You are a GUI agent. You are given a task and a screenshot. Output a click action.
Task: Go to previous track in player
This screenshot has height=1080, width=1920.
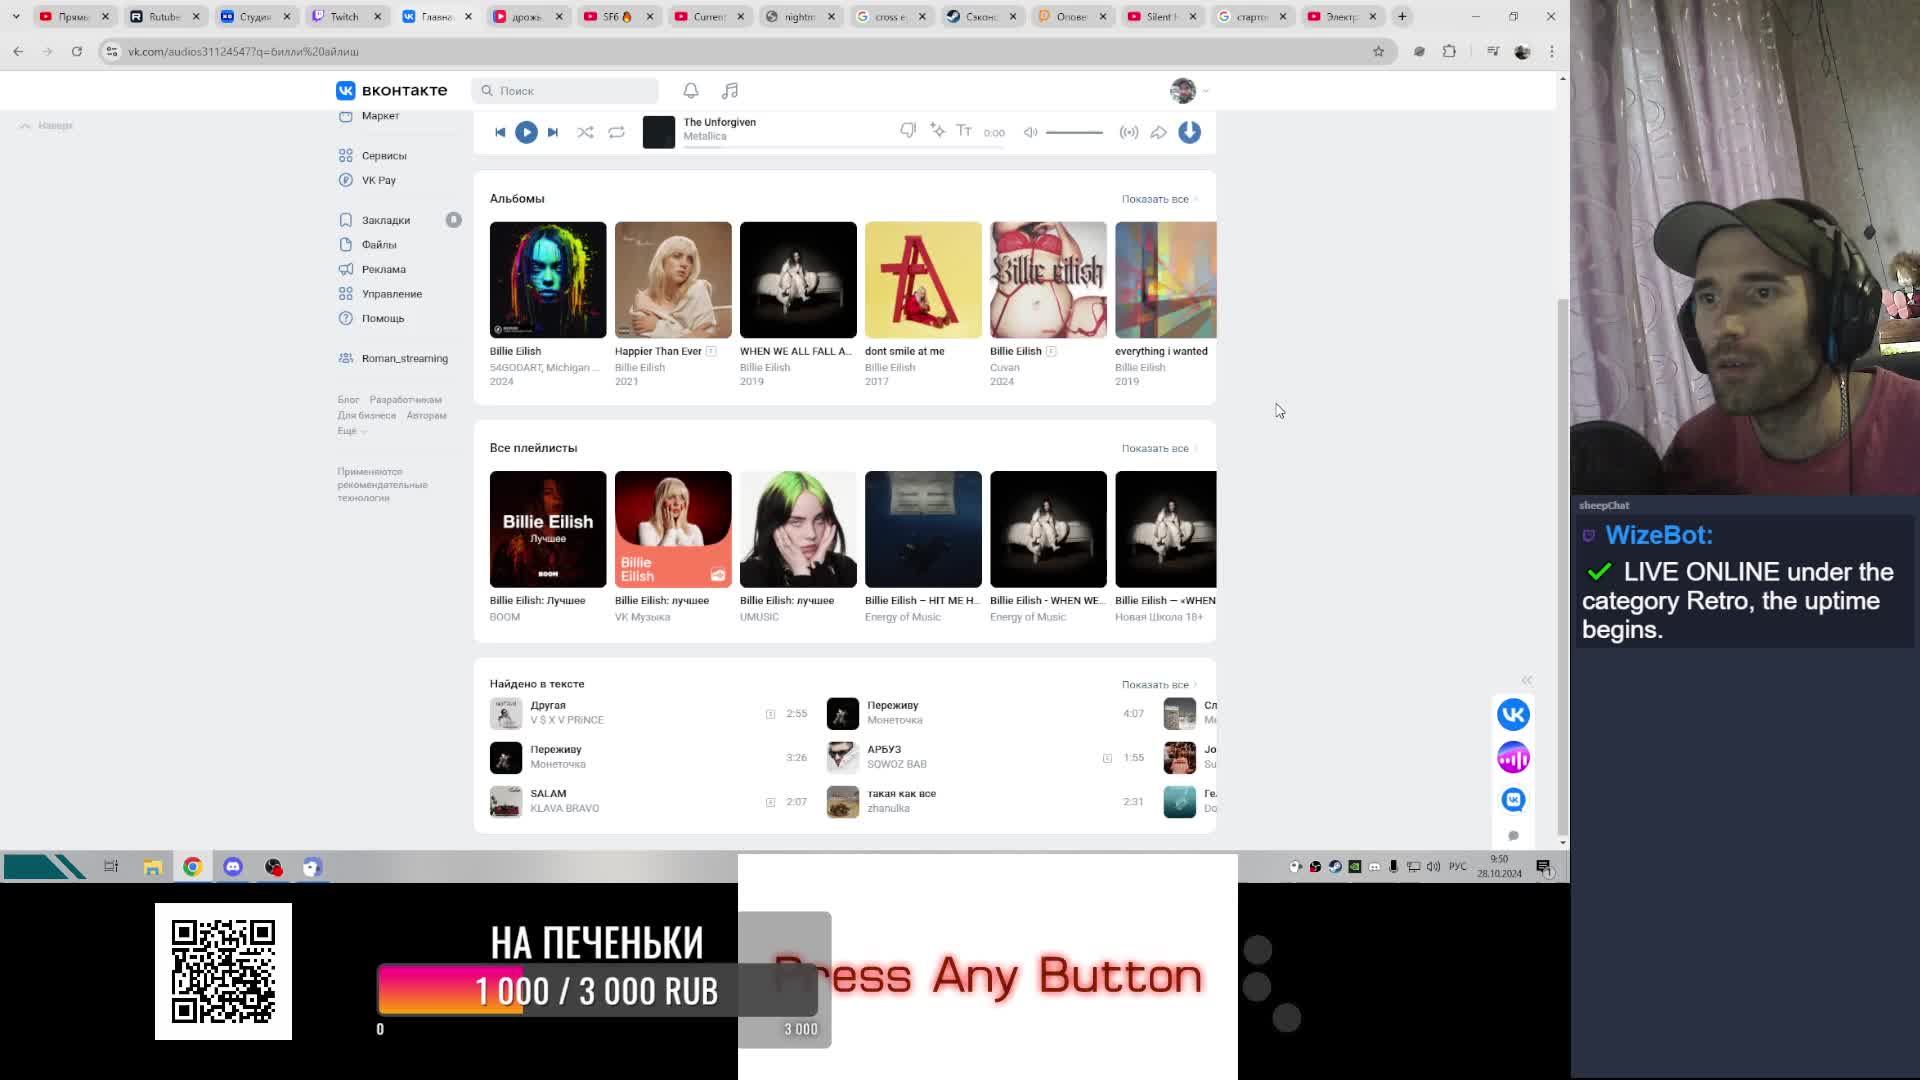(x=500, y=132)
